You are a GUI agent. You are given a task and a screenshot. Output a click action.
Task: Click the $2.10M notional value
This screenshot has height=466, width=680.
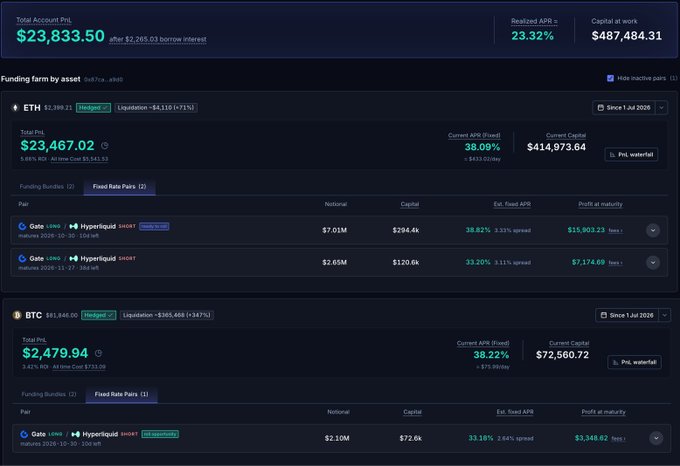point(337,438)
